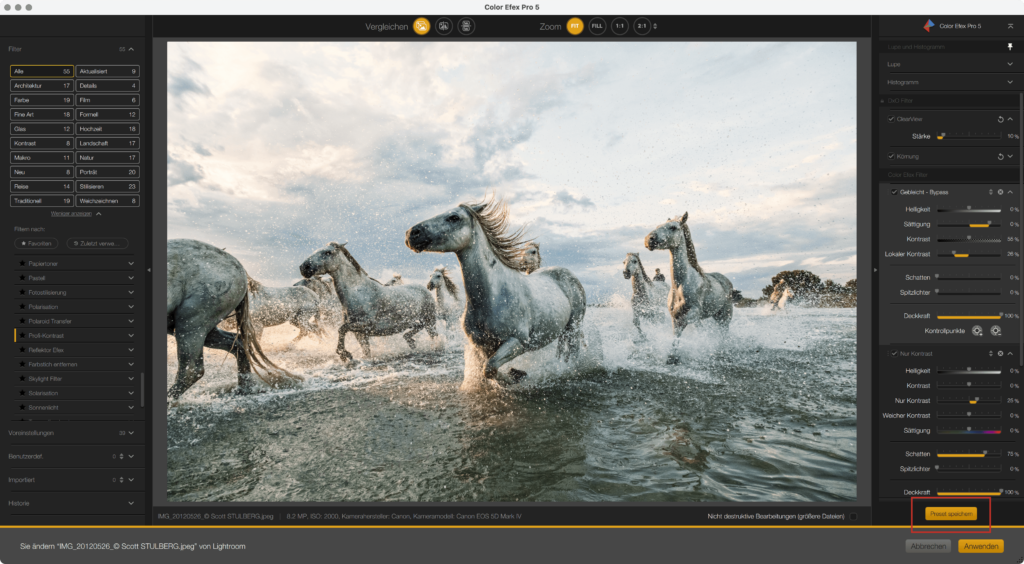The image size is (1024, 564).
Task: Expand the Körnung settings
Action: (1010, 157)
